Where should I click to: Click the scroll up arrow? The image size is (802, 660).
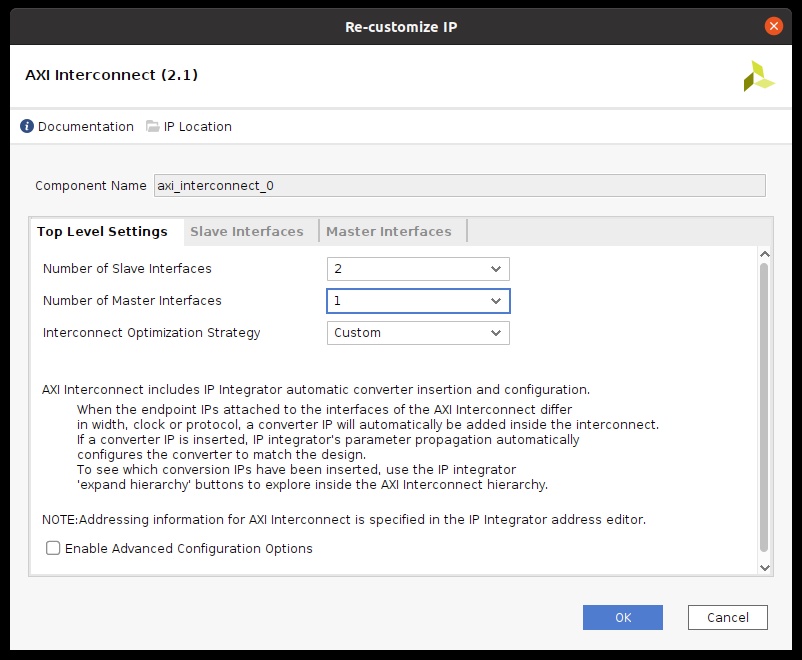[x=765, y=254]
